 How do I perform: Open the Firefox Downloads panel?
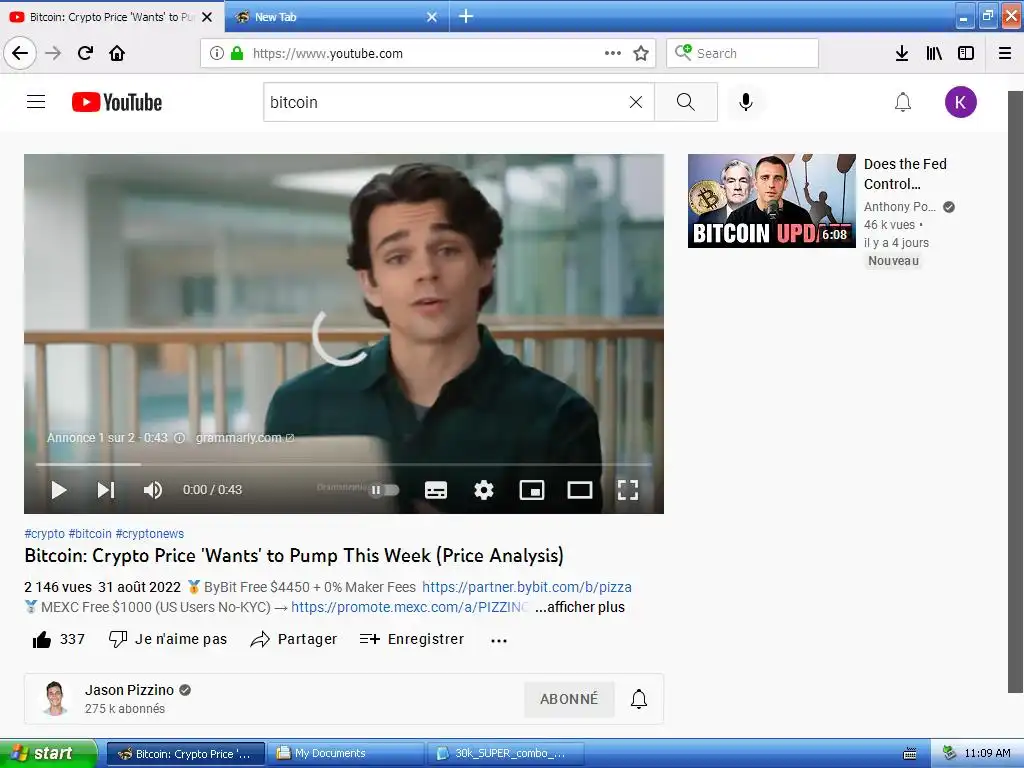pos(902,53)
